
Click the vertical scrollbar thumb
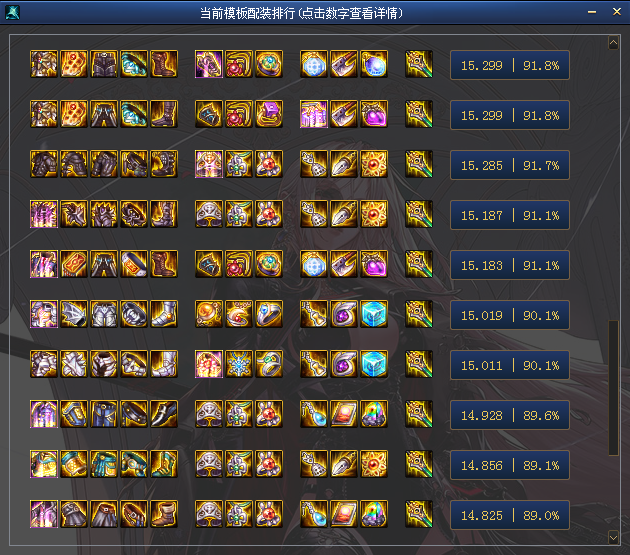pos(613,387)
